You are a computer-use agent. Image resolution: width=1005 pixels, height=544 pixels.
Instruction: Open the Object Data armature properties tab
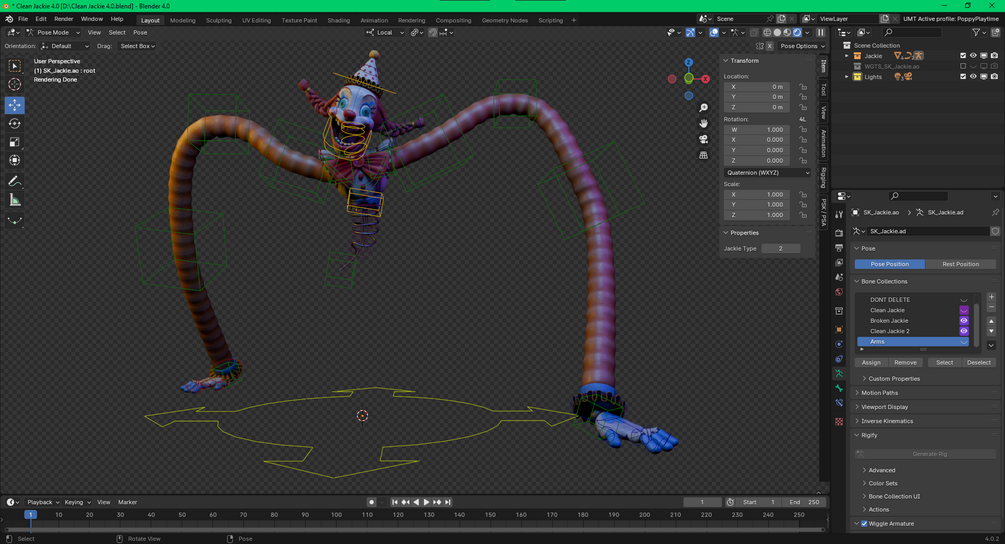(839, 373)
